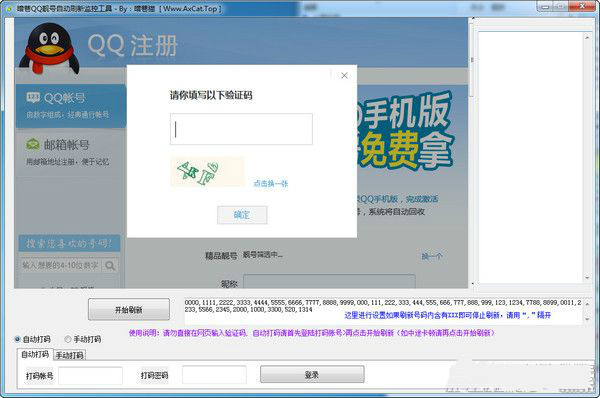Viewport: 600px width, 398px height.
Task: Click the 打码密码 input field
Action: (214, 375)
